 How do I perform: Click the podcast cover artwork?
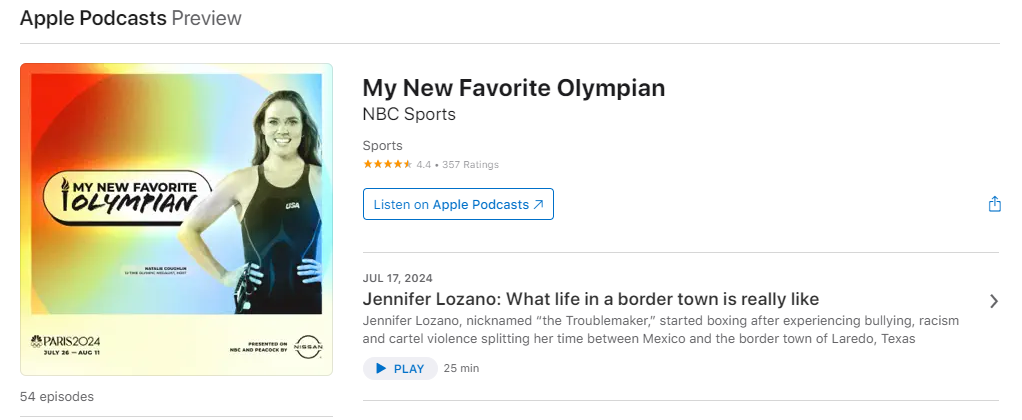176,219
